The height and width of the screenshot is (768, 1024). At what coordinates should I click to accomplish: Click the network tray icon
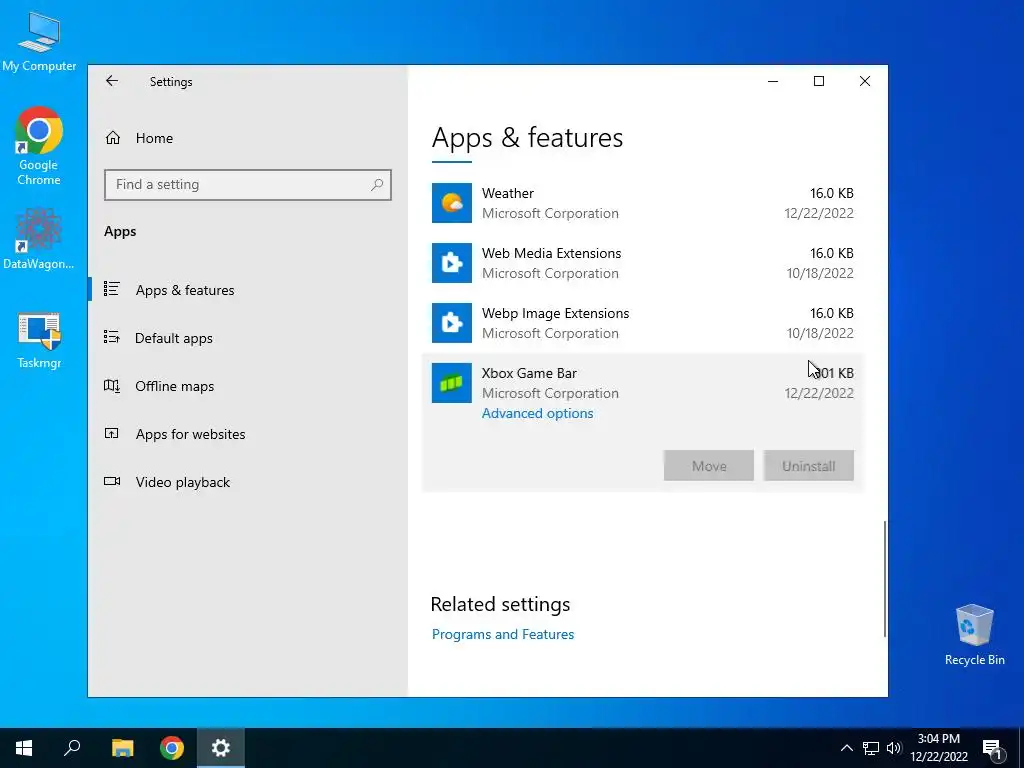pyautogui.click(x=871, y=748)
